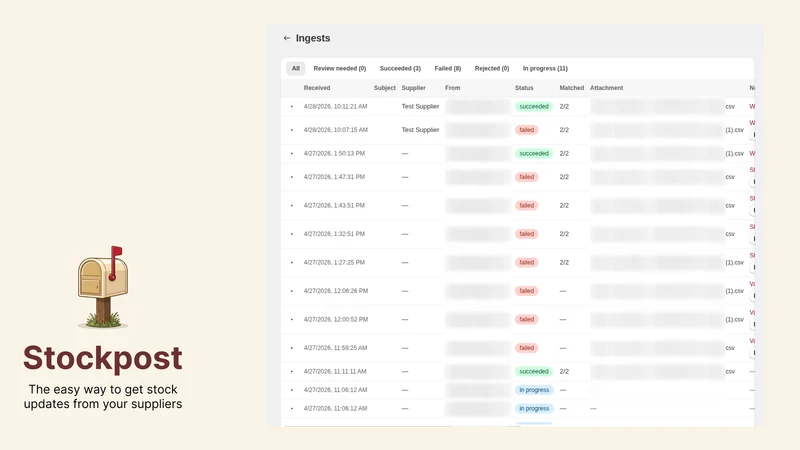Click the date 4/28/2026, 10:11:21 AM
This screenshot has height=450, width=800.
pyautogui.click(x=335, y=107)
